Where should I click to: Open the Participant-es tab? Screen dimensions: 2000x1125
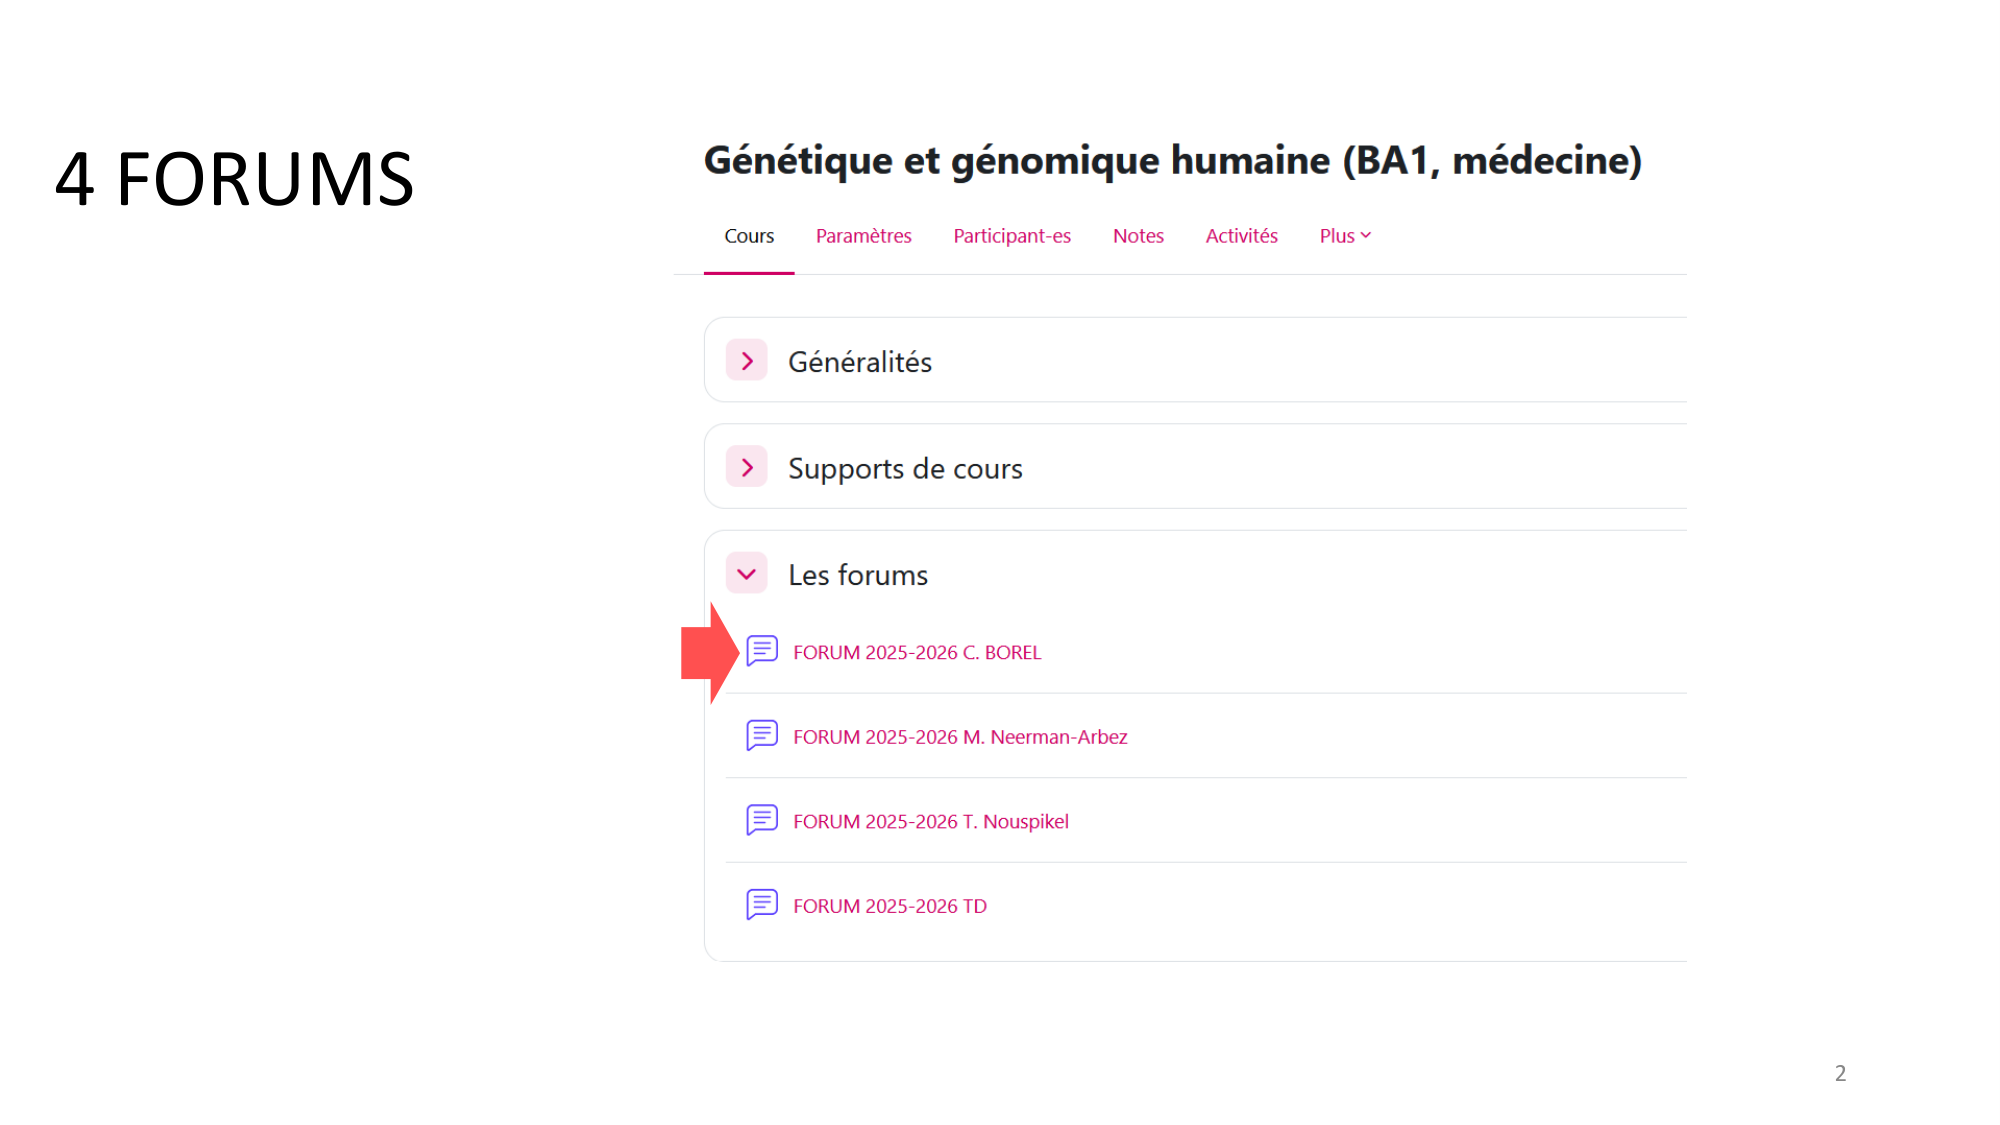click(1012, 236)
